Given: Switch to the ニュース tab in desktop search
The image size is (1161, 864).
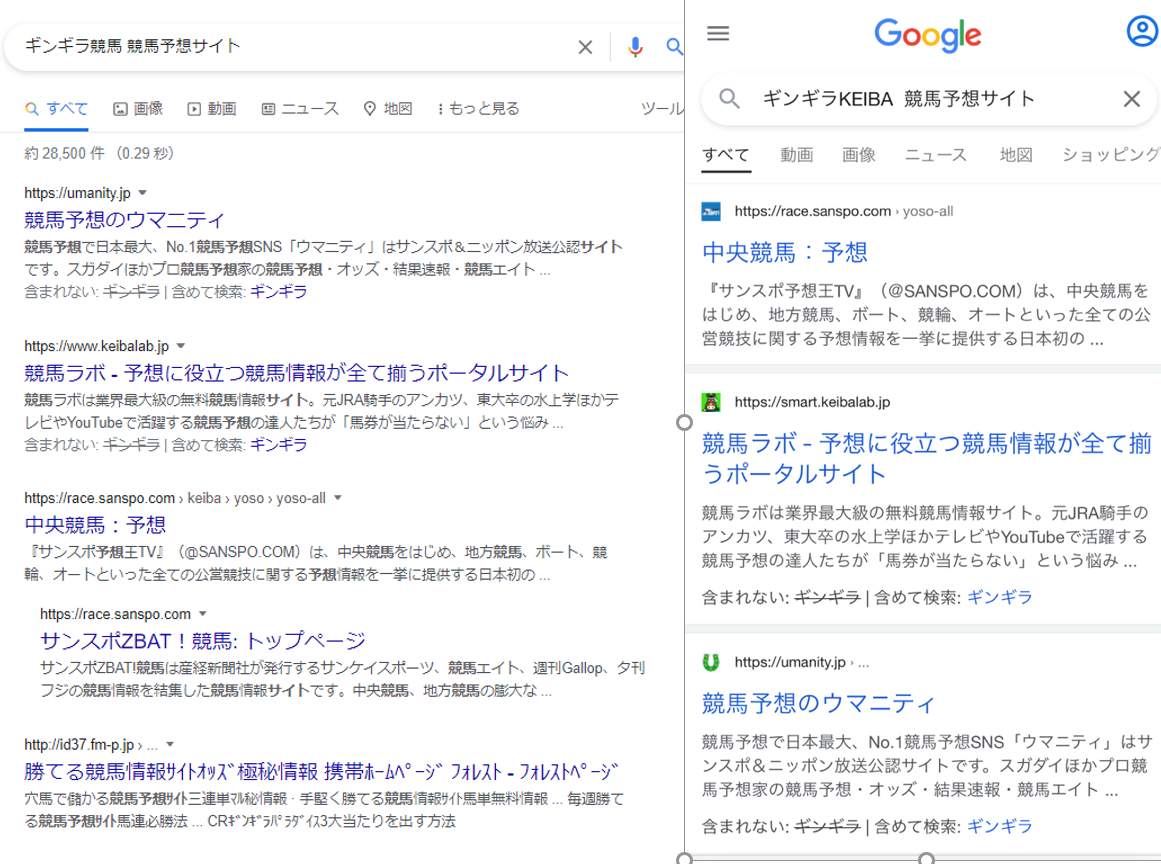Looking at the screenshot, I should (x=300, y=109).
